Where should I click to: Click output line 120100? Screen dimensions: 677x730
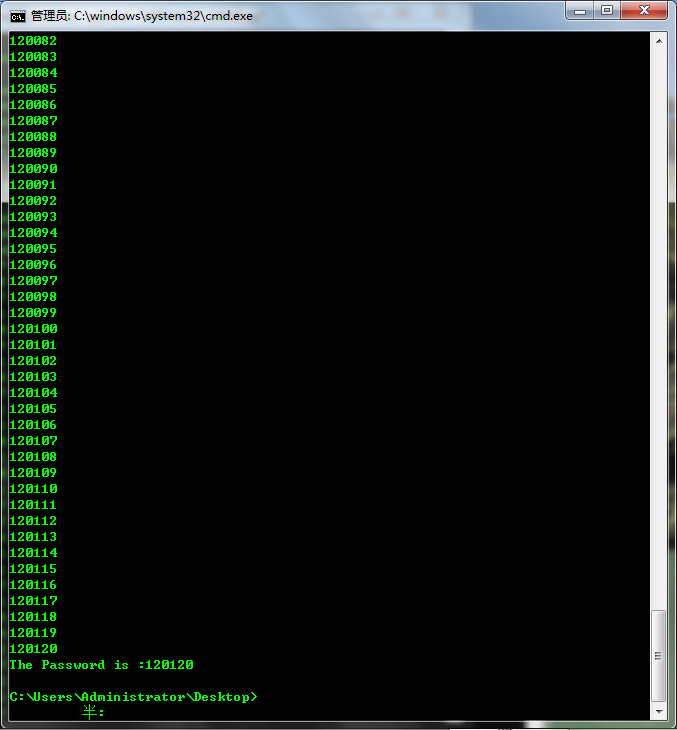coord(33,329)
